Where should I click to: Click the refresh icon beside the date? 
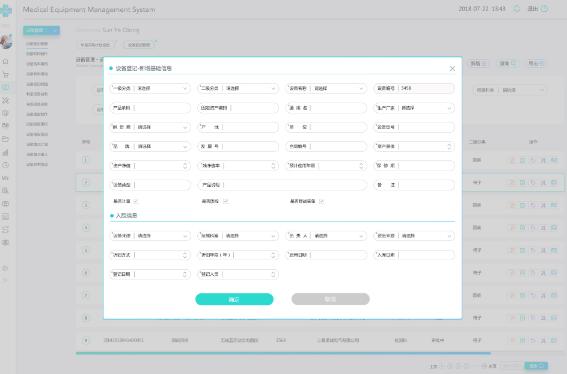tap(517, 9)
